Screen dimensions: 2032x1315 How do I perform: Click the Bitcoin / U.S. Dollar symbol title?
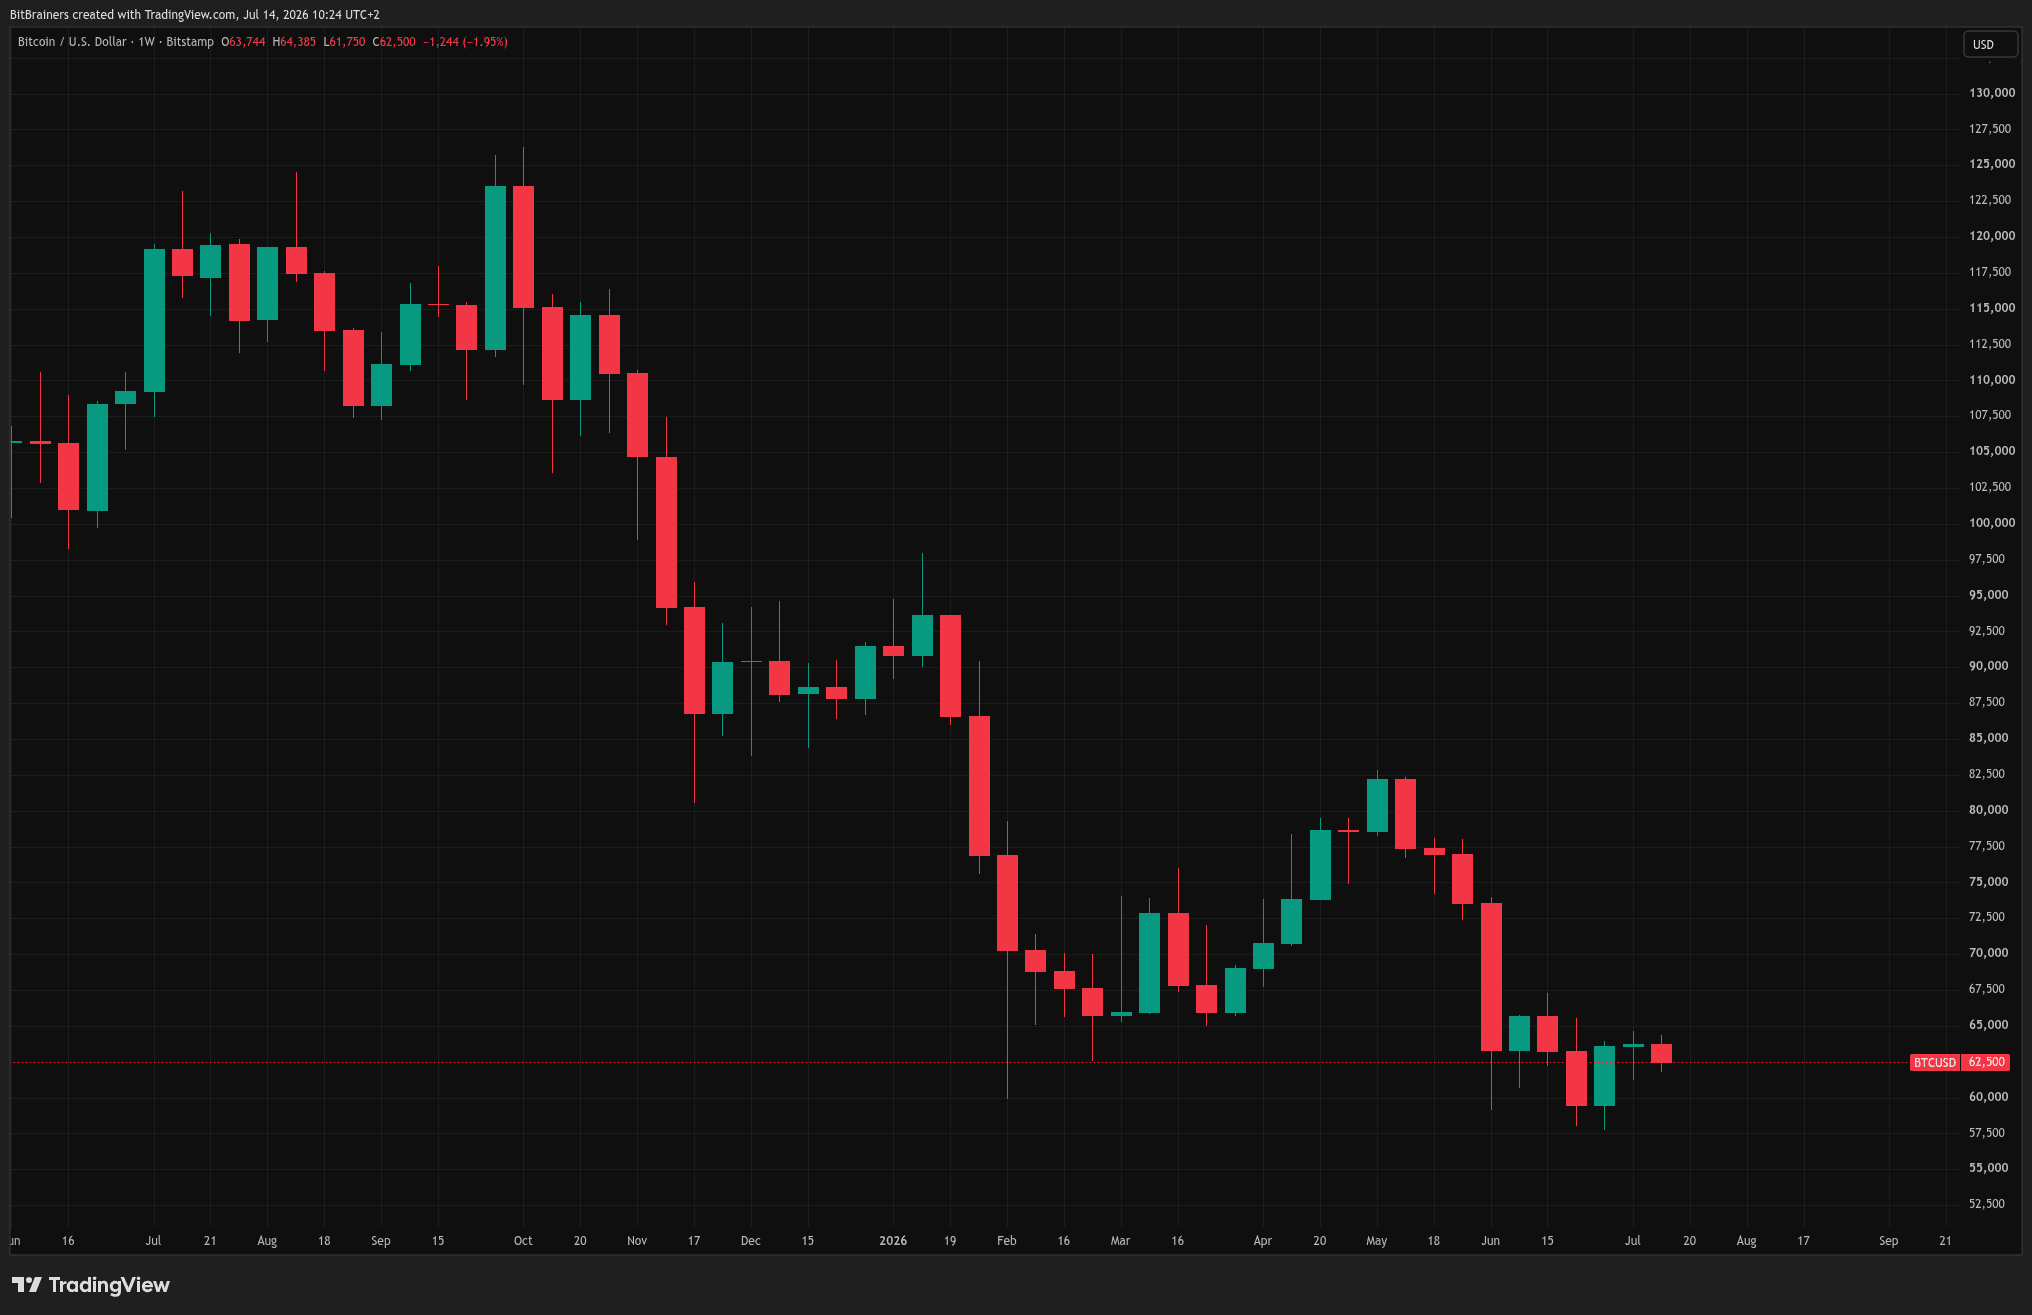click(x=72, y=42)
